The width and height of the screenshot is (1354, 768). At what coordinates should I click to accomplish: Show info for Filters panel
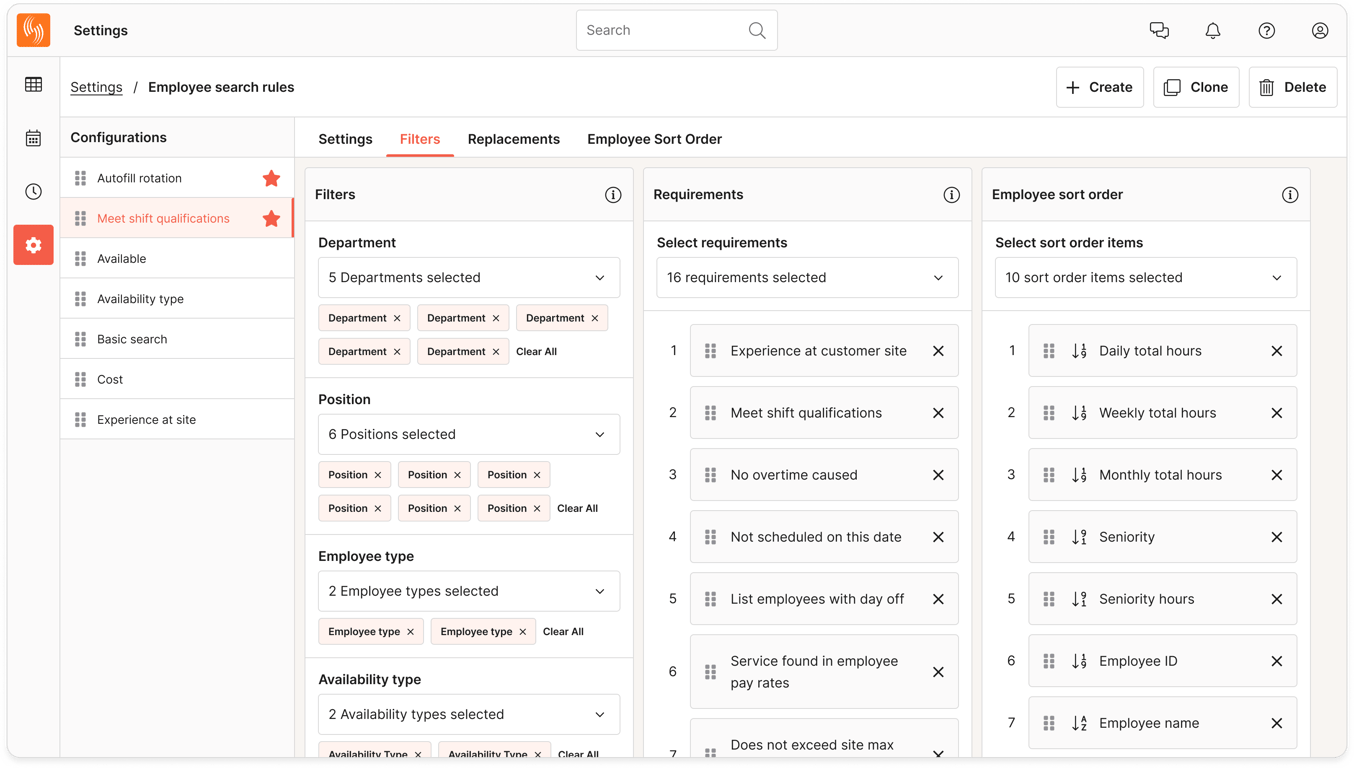(x=613, y=195)
